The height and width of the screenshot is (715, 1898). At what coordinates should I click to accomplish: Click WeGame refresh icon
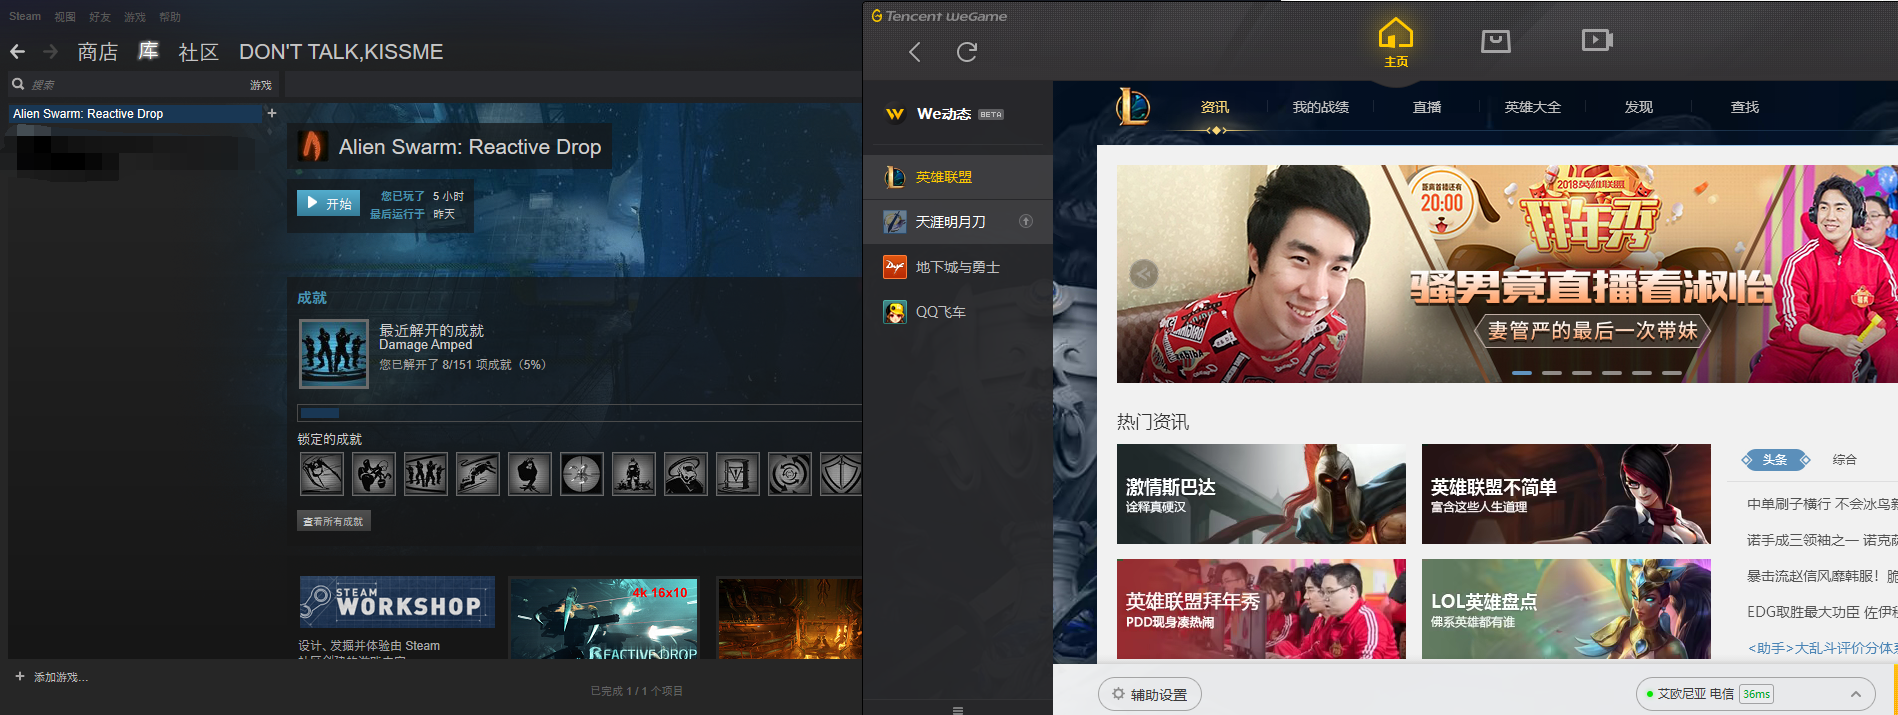click(967, 52)
